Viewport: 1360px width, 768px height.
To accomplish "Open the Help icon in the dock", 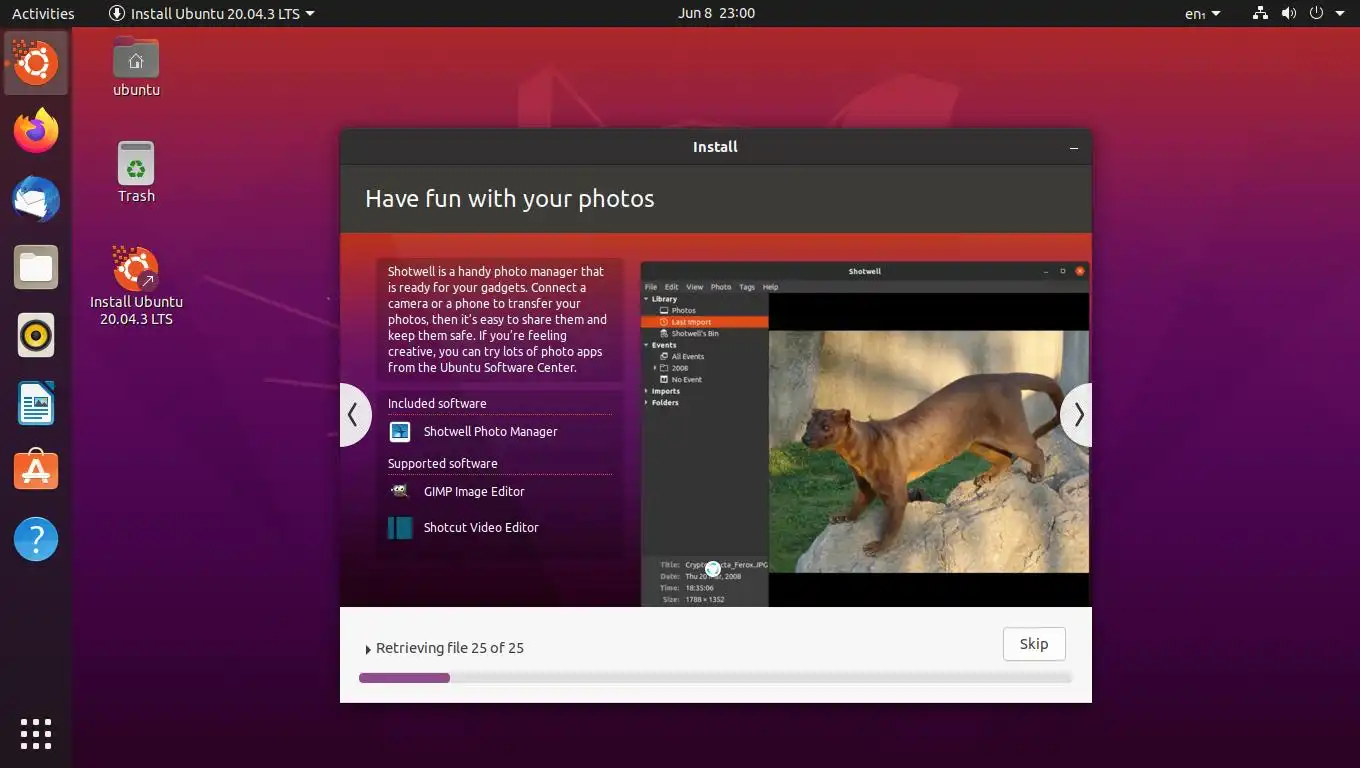I will point(36,539).
